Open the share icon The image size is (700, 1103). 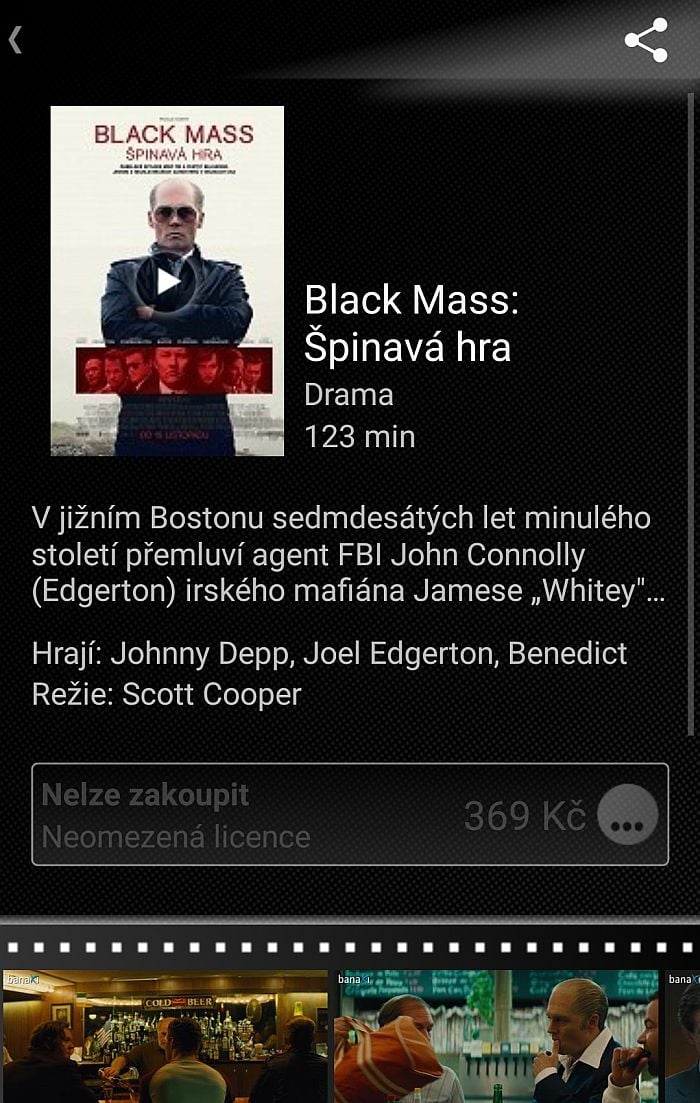click(x=646, y=40)
